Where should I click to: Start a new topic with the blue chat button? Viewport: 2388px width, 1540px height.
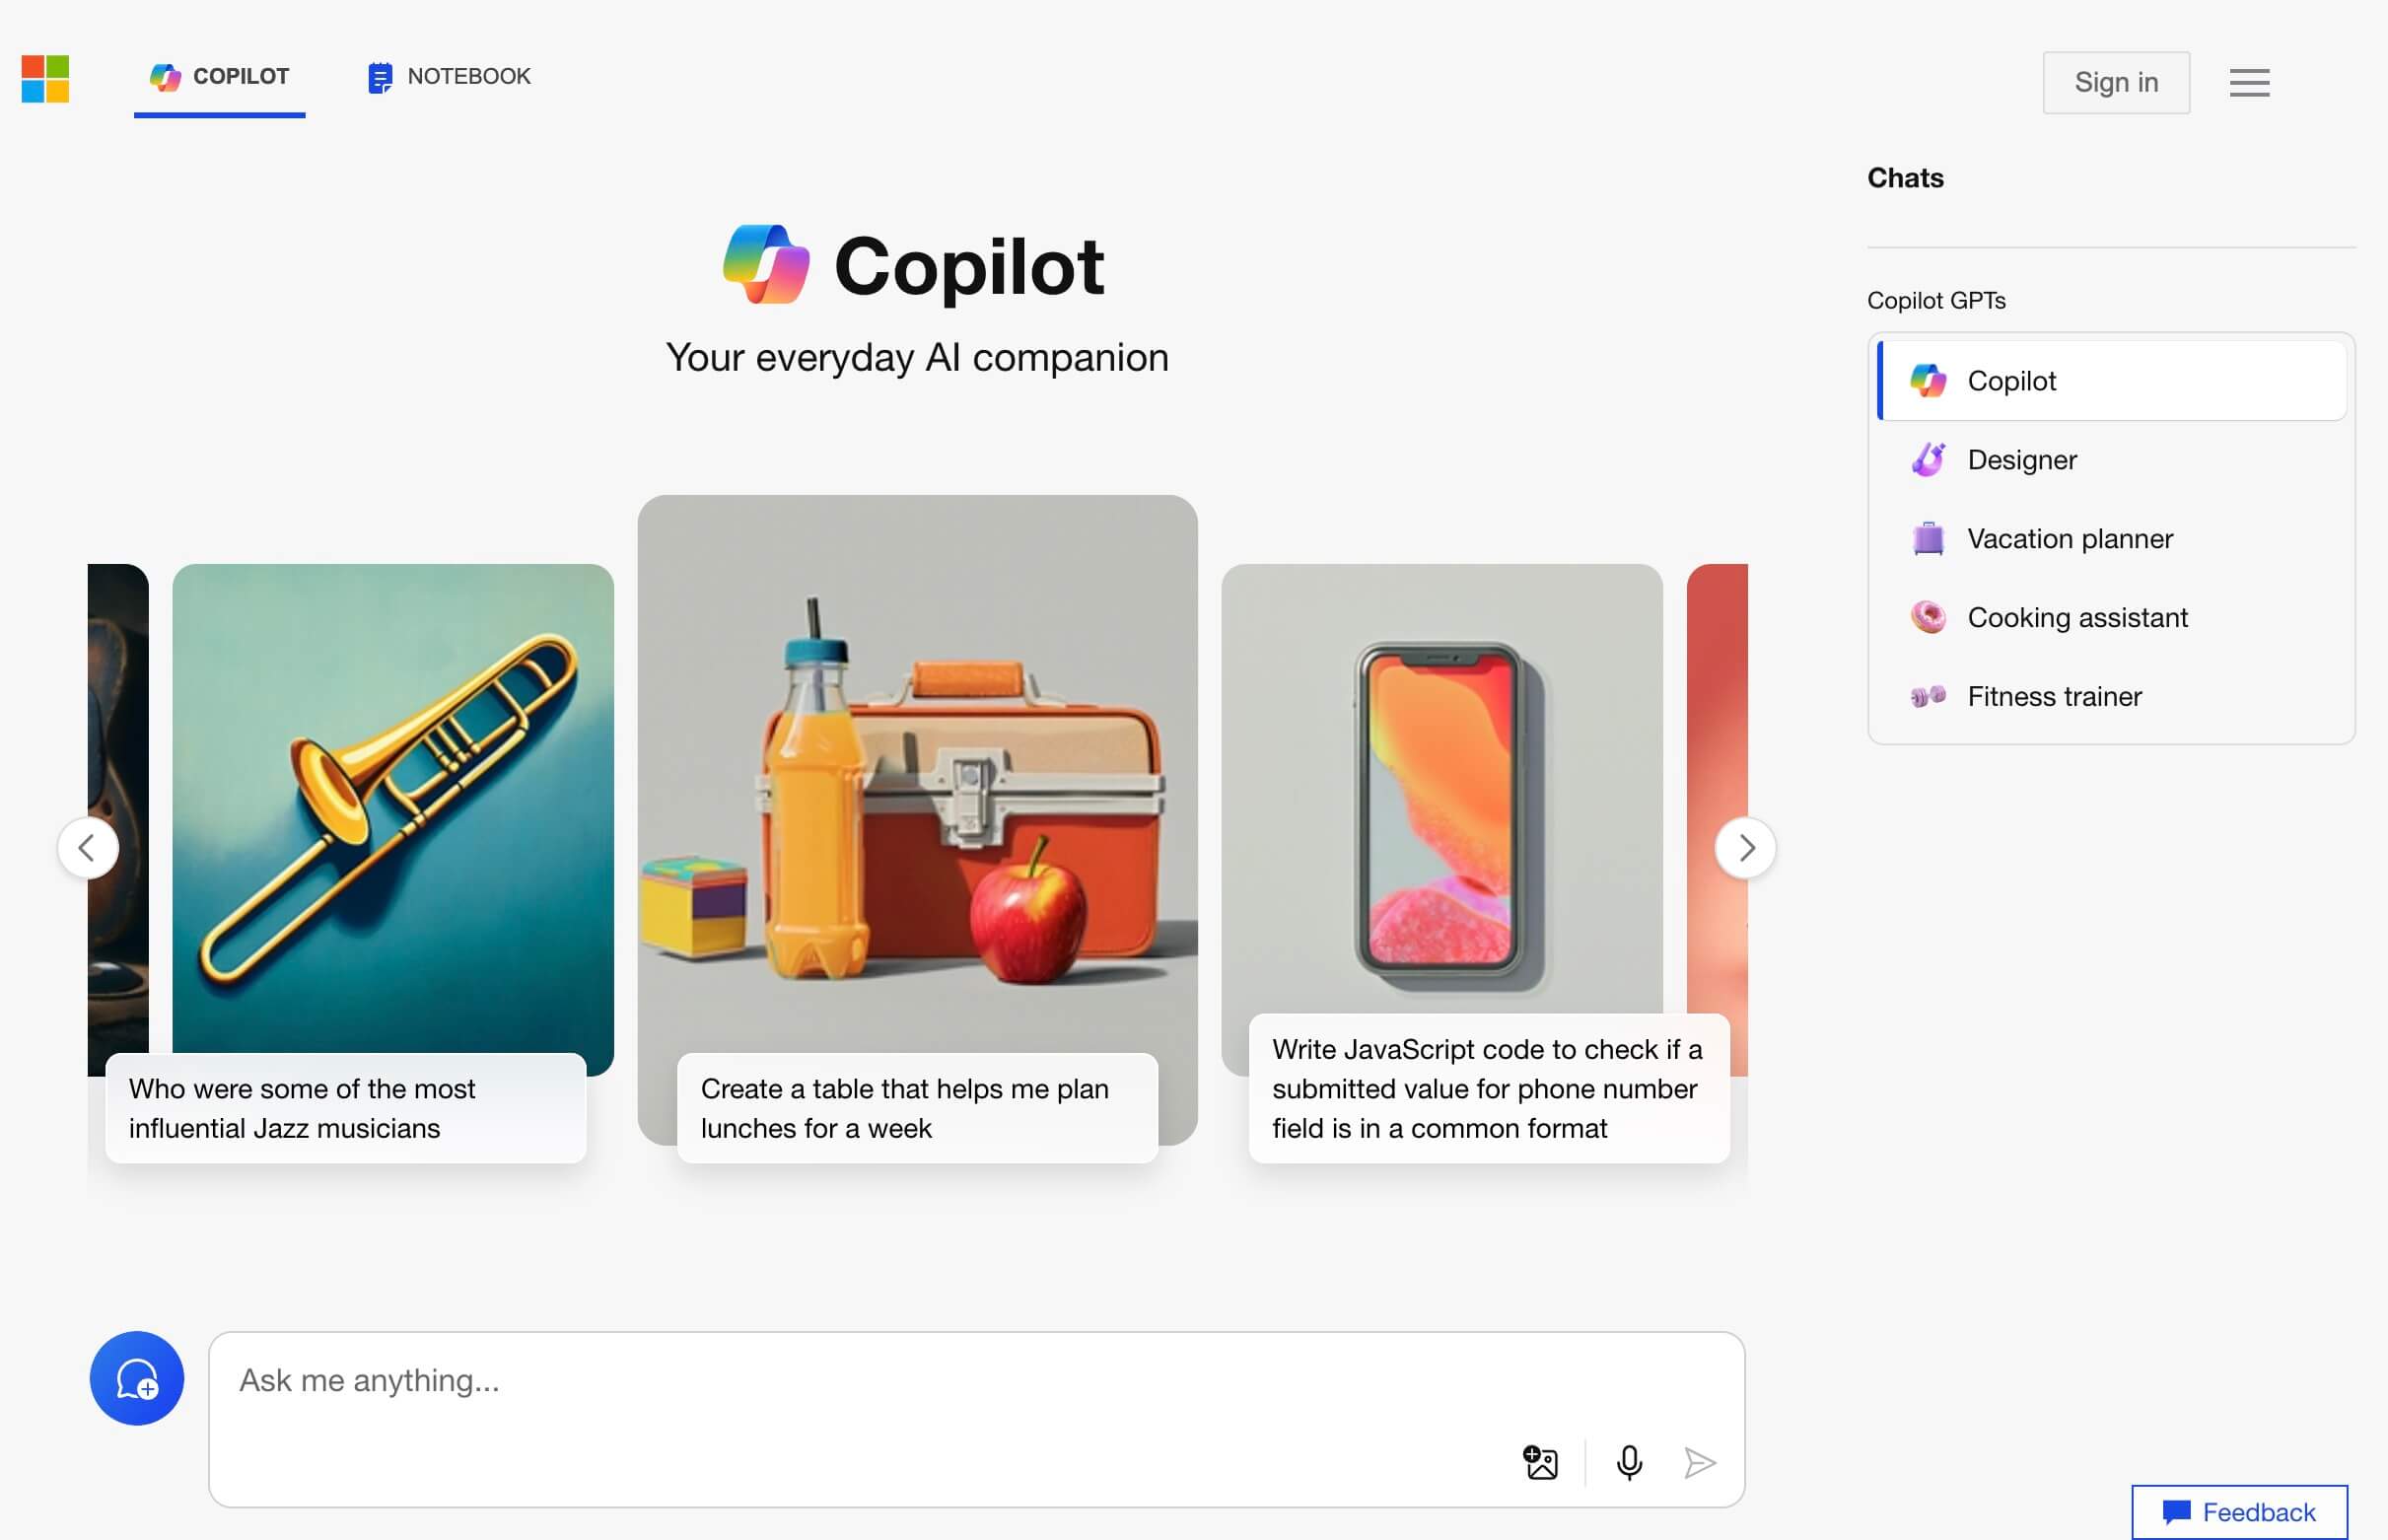(137, 1378)
